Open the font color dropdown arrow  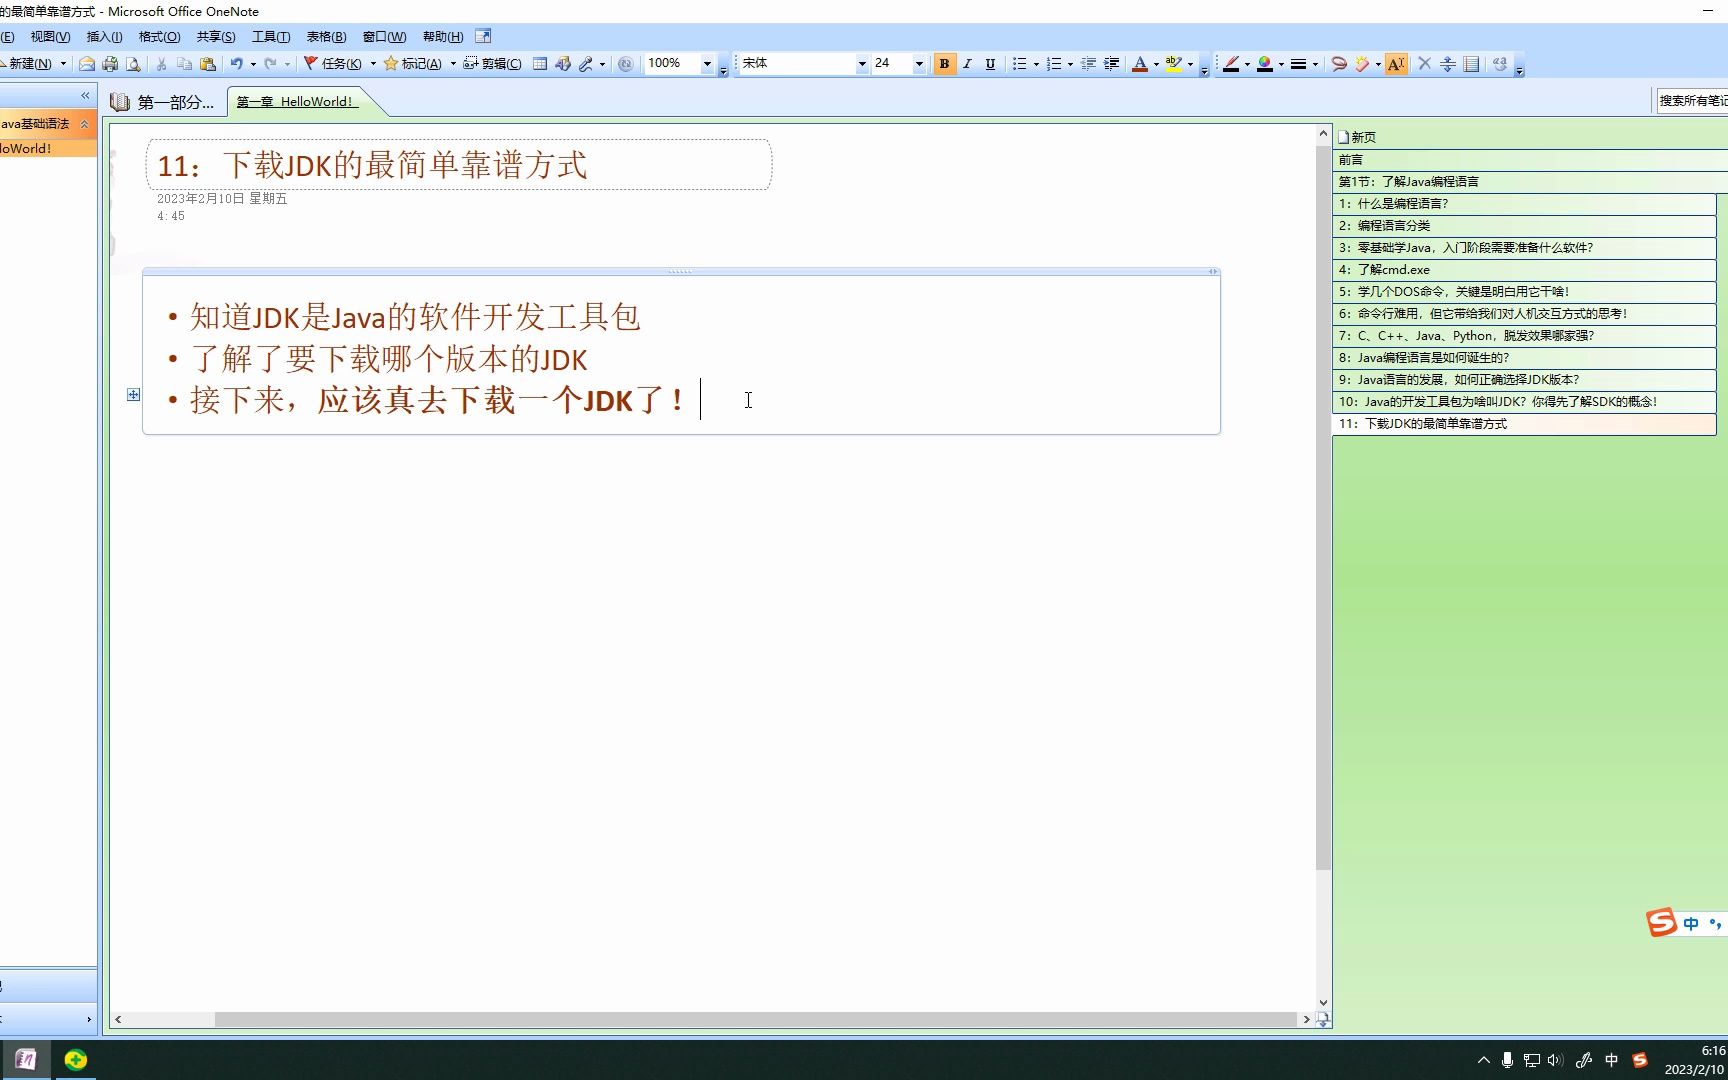click(x=1157, y=64)
